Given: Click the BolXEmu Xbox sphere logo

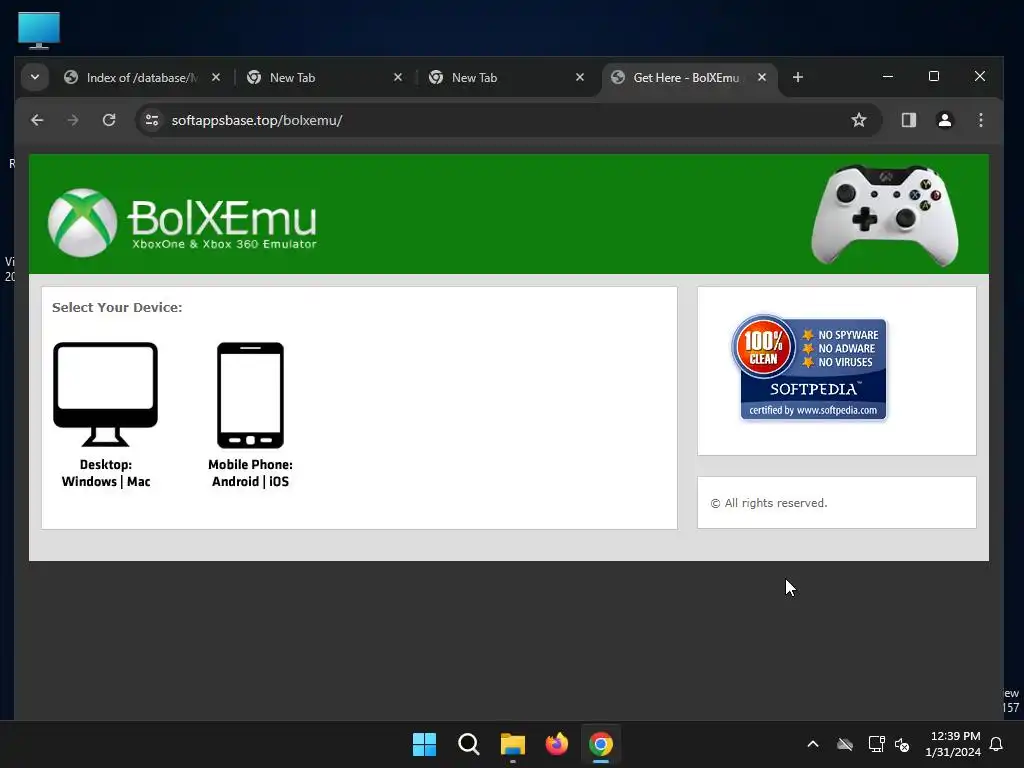Looking at the screenshot, I should tap(82, 223).
